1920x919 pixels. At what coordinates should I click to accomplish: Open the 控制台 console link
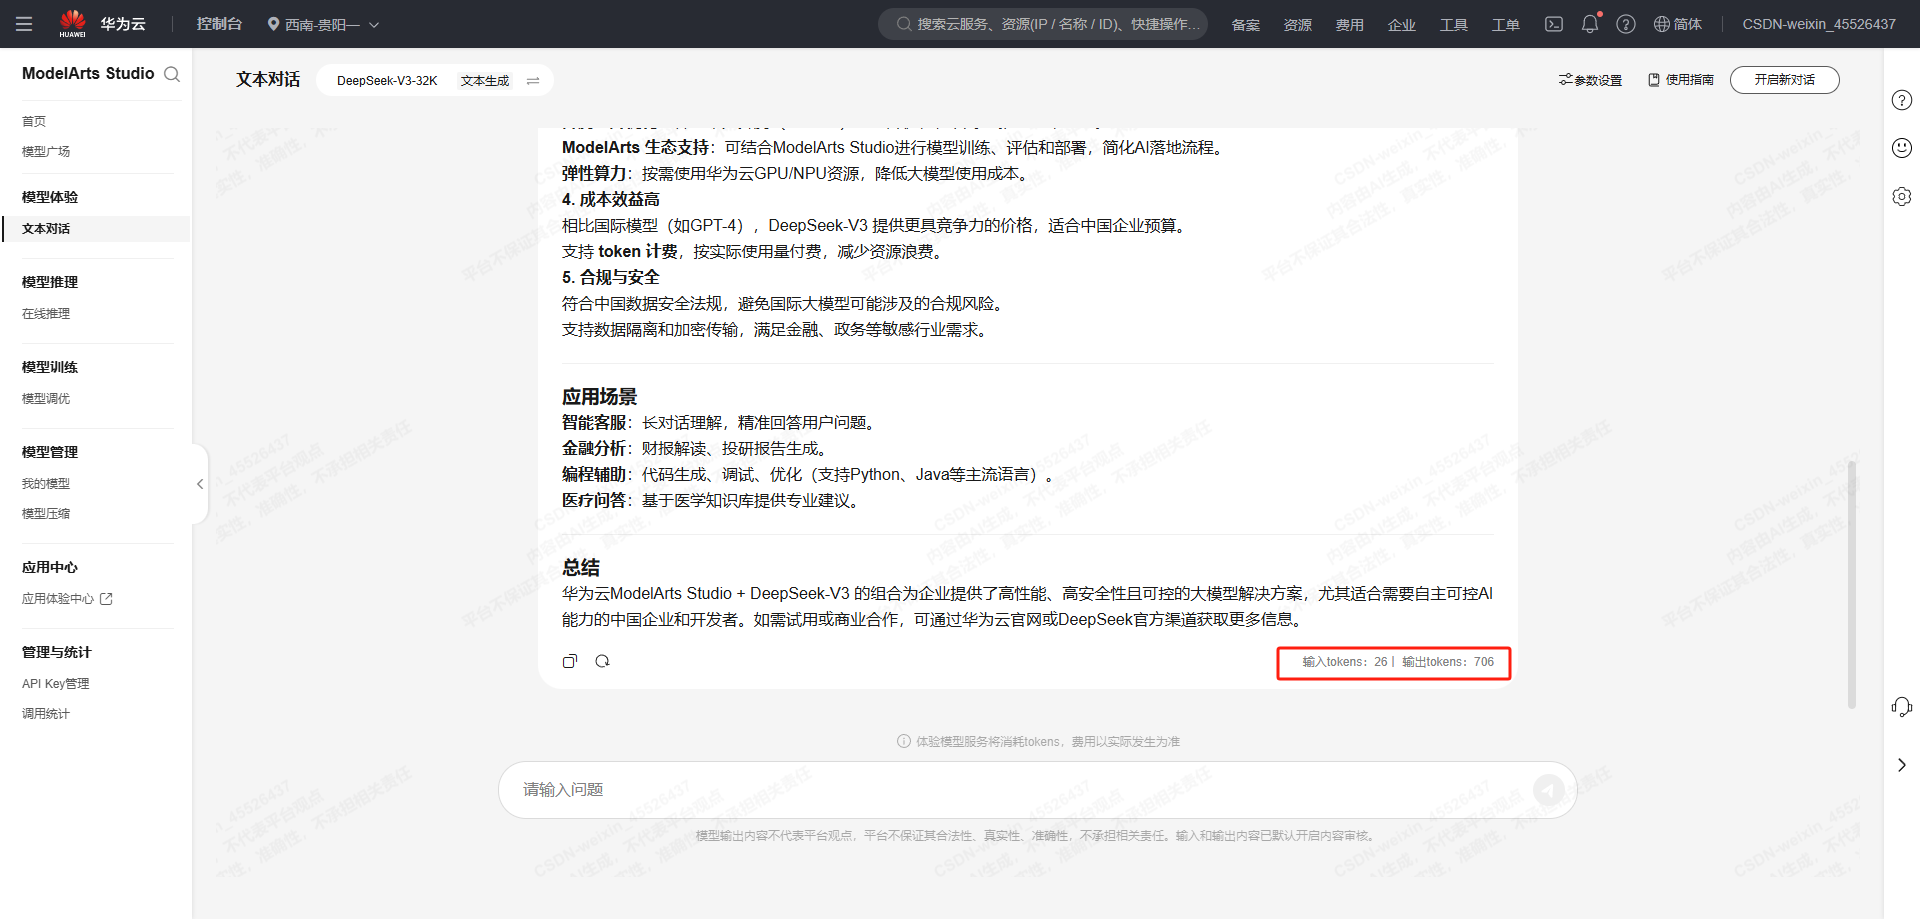pyautogui.click(x=219, y=24)
